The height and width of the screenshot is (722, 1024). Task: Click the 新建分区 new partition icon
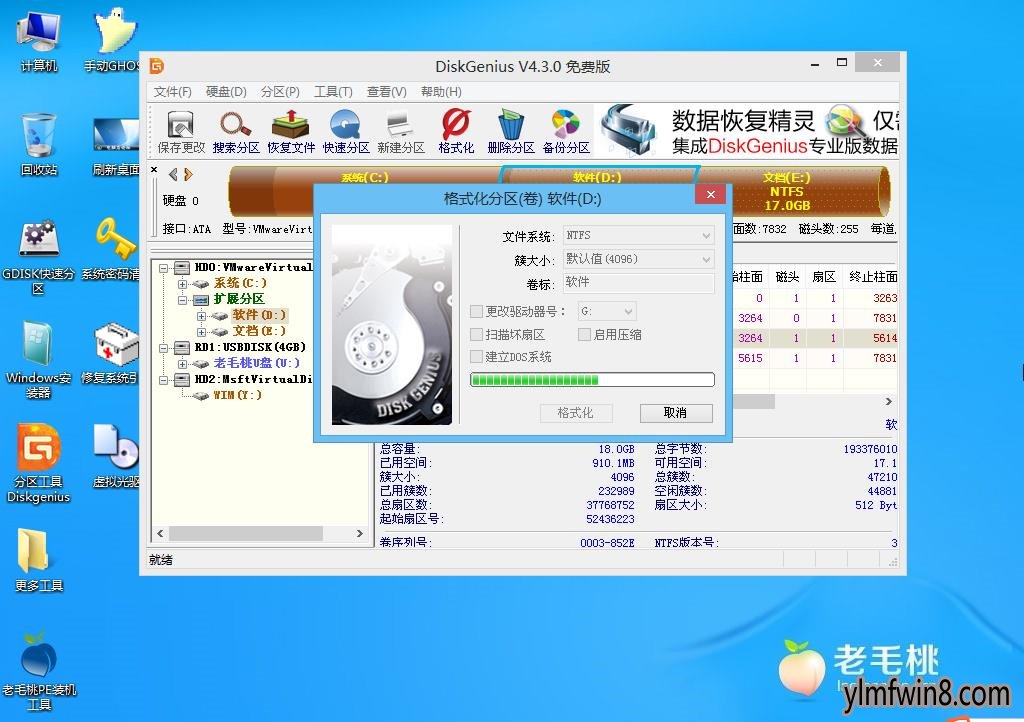[401, 131]
